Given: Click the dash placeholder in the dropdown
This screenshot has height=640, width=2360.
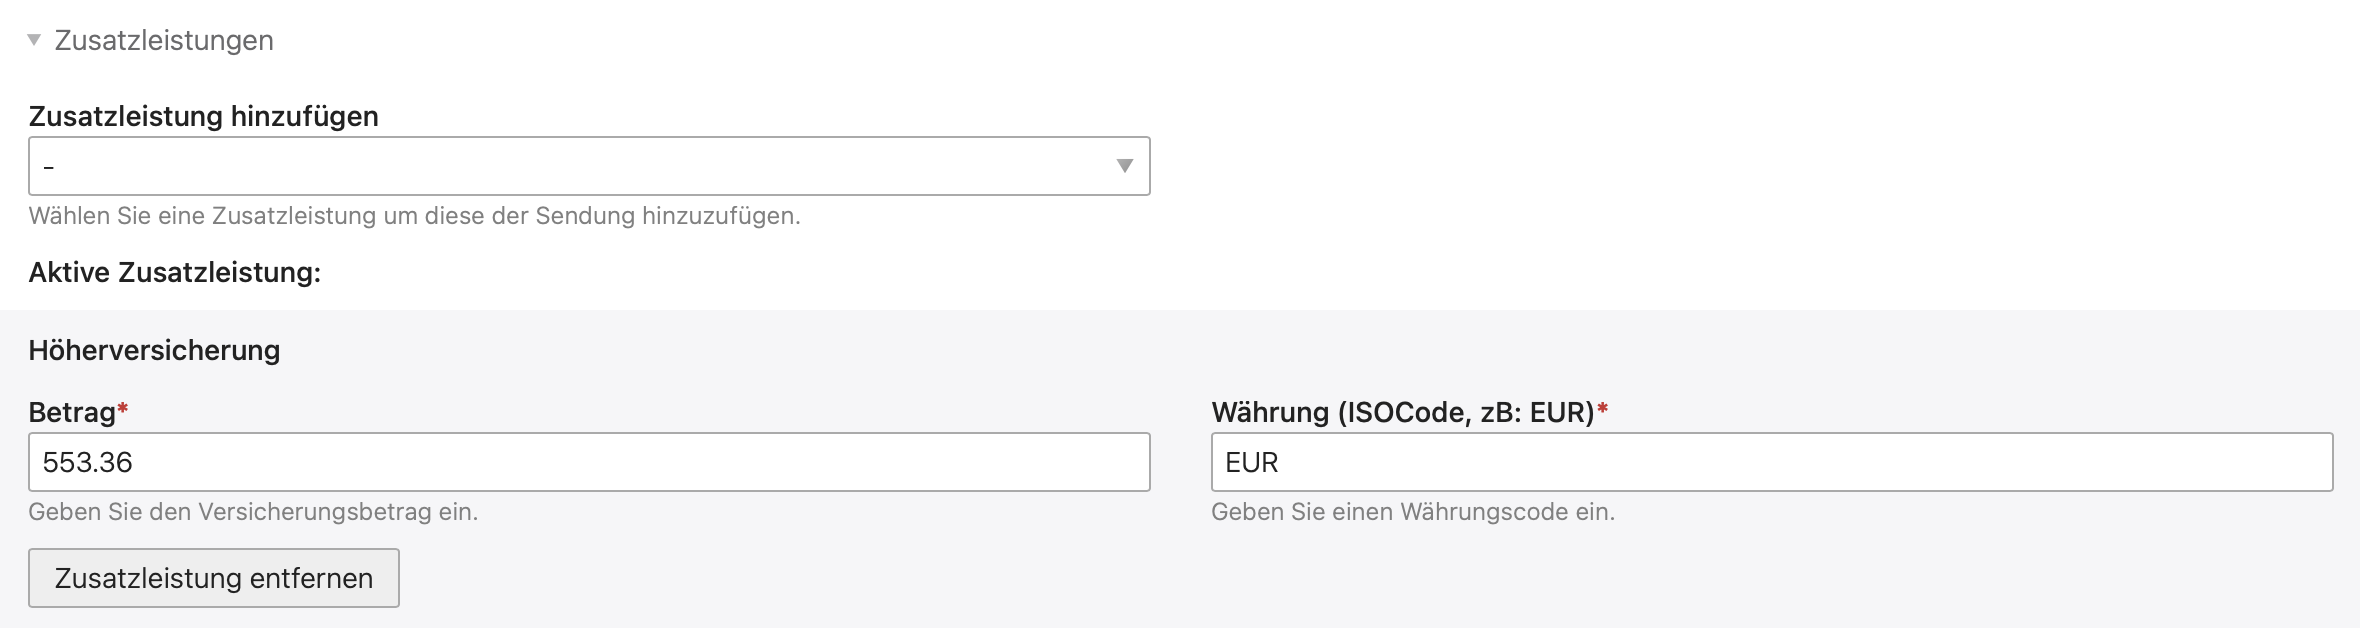Looking at the screenshot, I should point(48,167).
